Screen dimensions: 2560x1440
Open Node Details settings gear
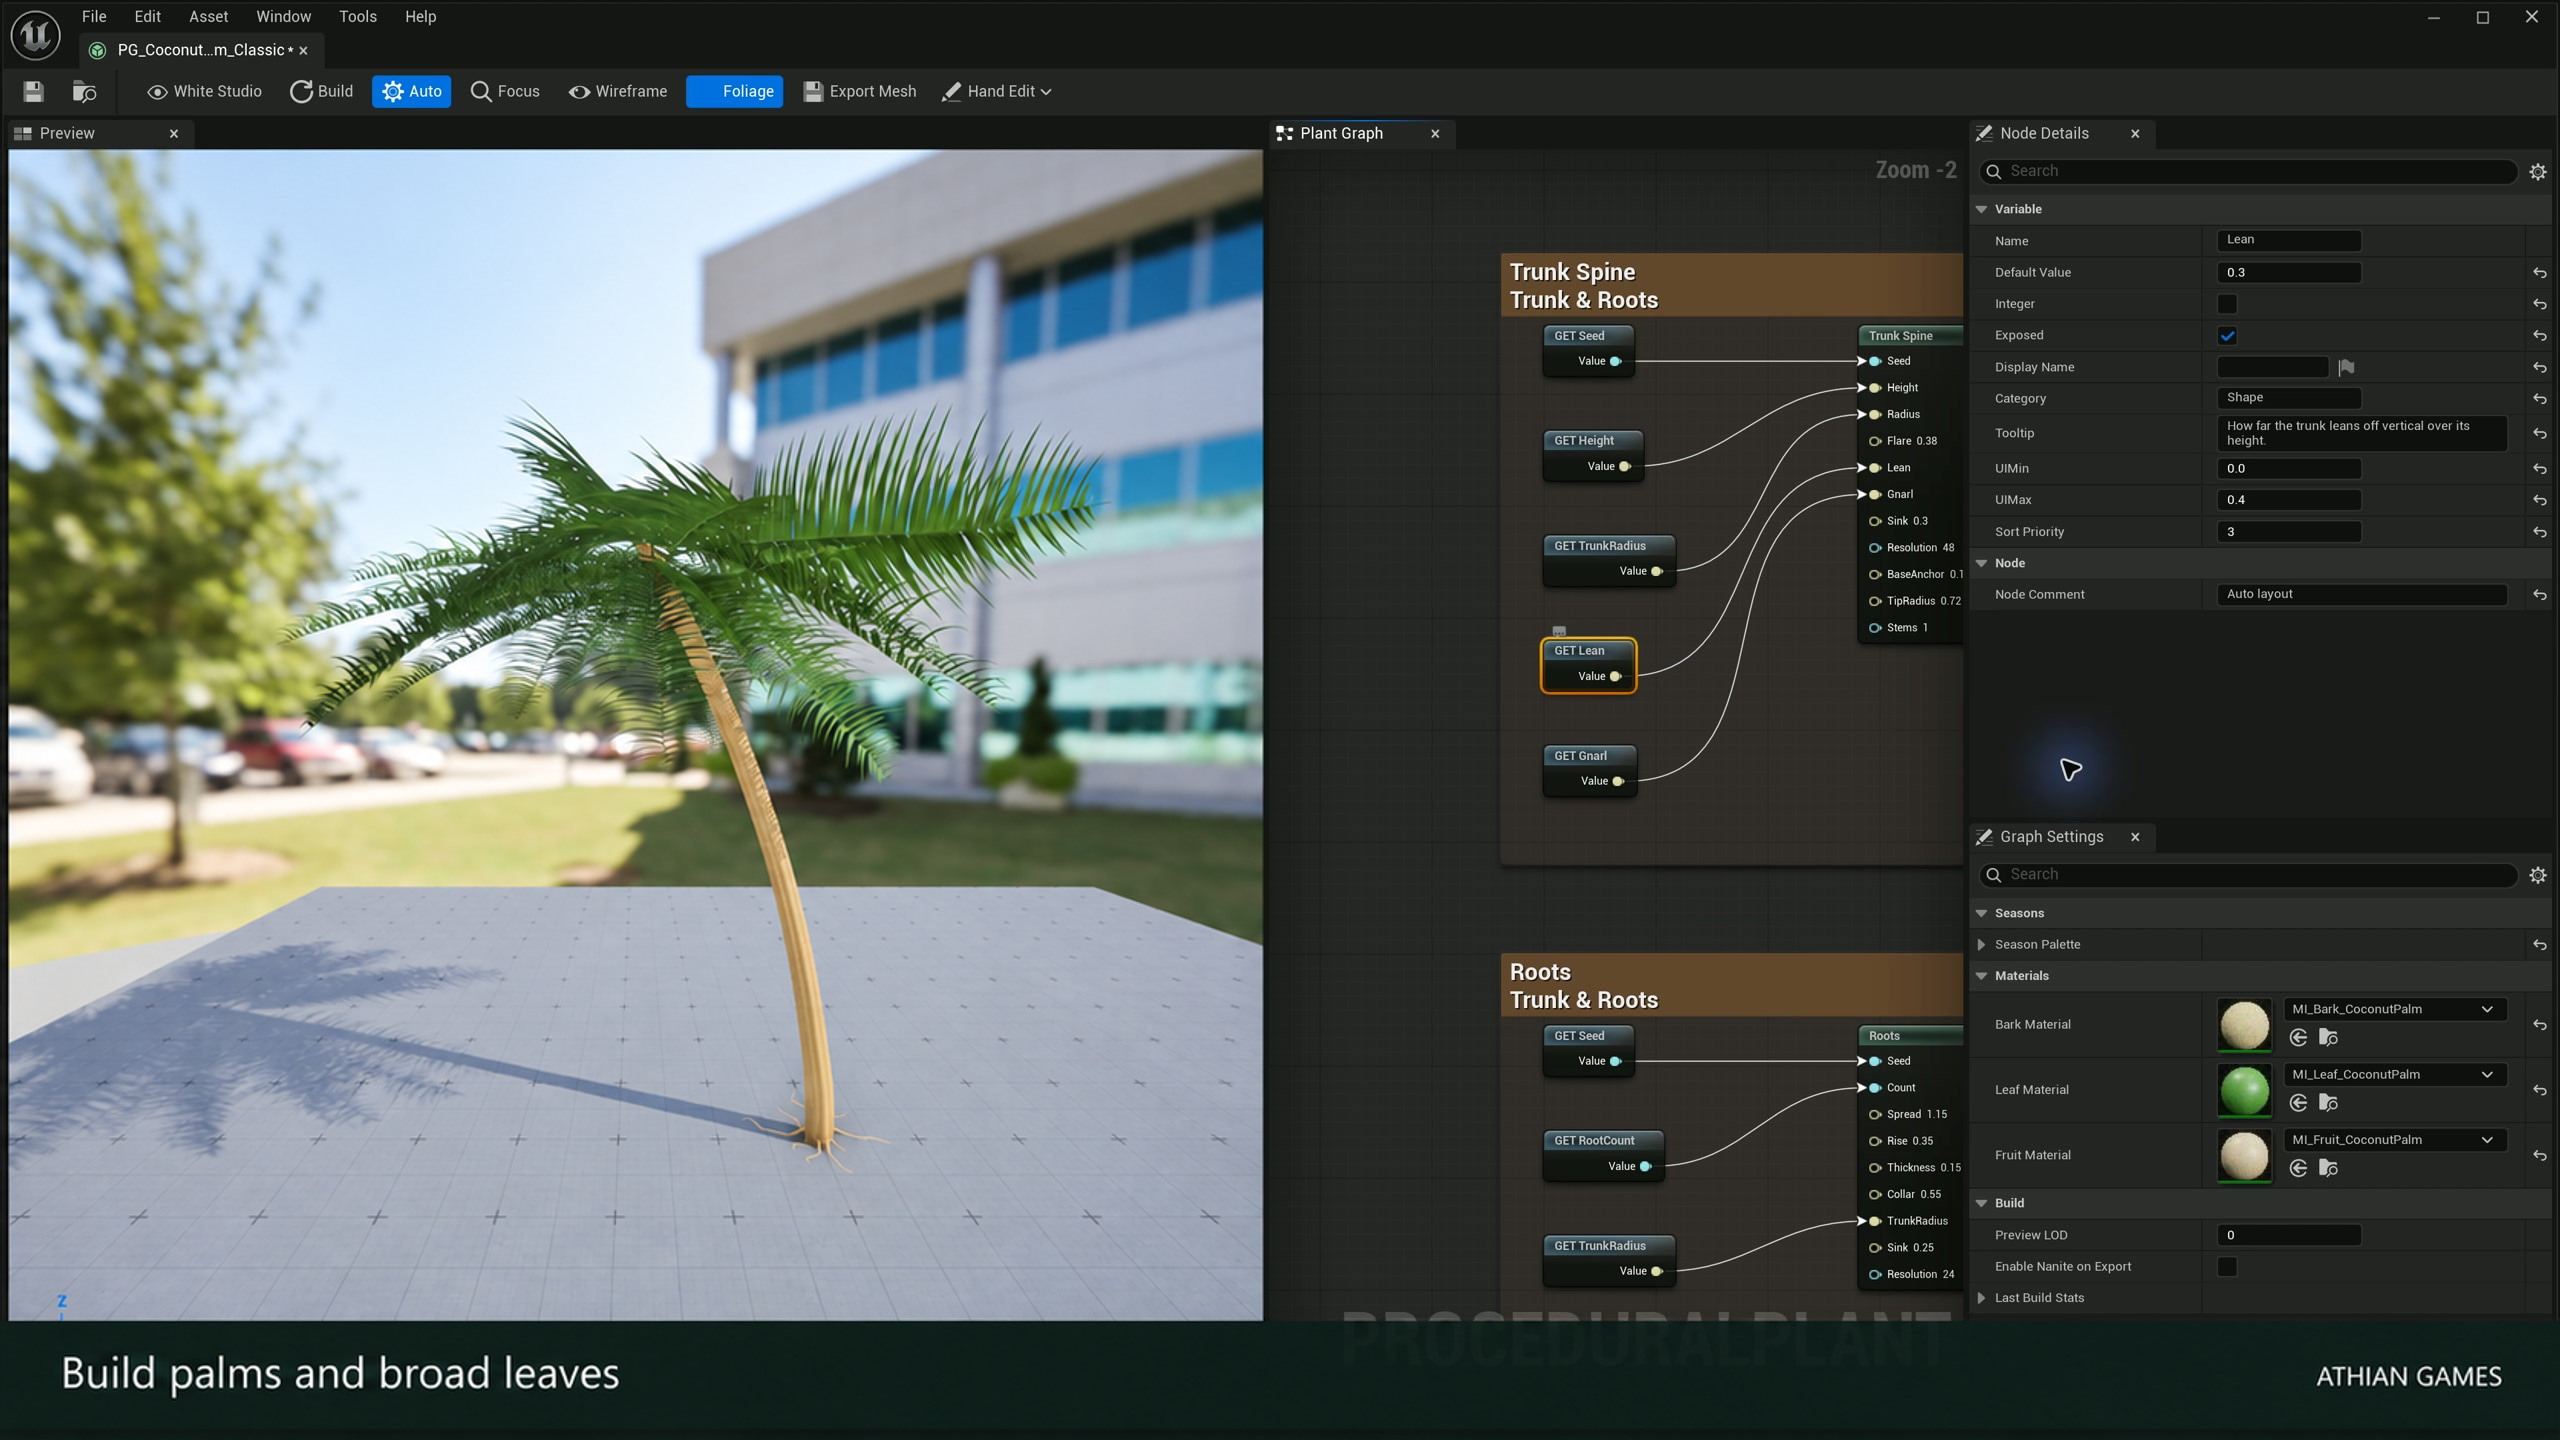2537,172
